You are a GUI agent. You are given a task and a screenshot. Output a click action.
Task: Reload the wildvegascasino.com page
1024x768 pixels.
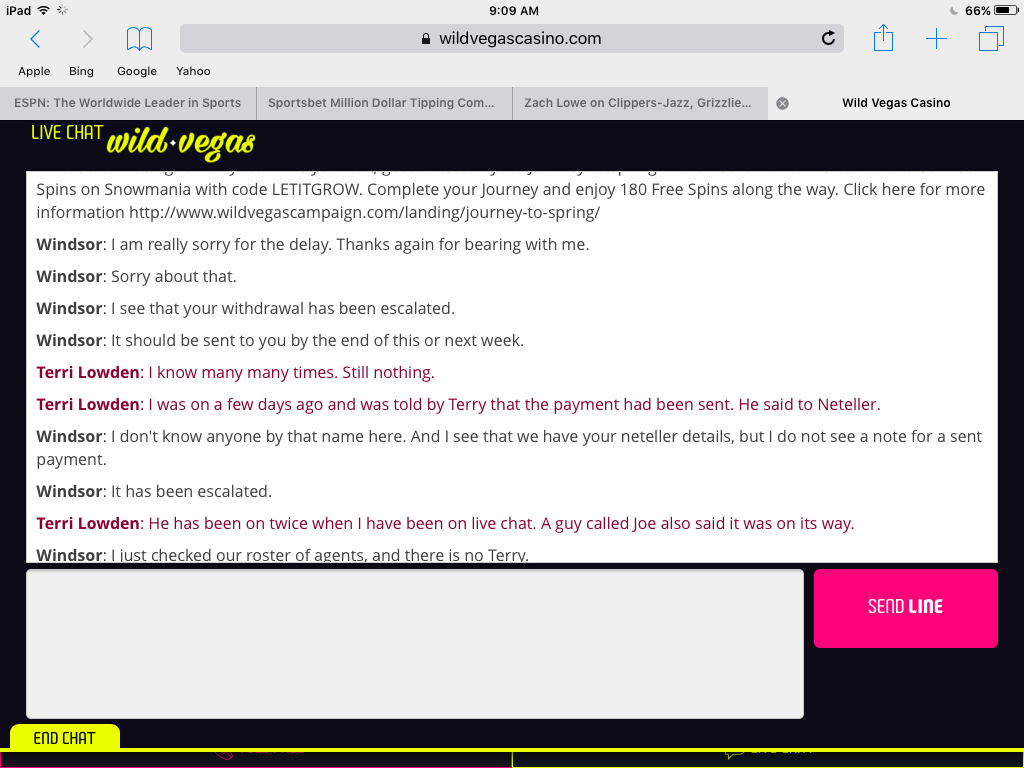click(x=828, y=39)
